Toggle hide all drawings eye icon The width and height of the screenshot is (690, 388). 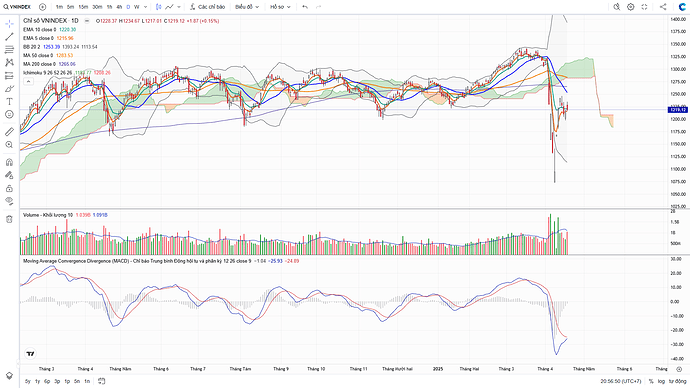point(9,201)
